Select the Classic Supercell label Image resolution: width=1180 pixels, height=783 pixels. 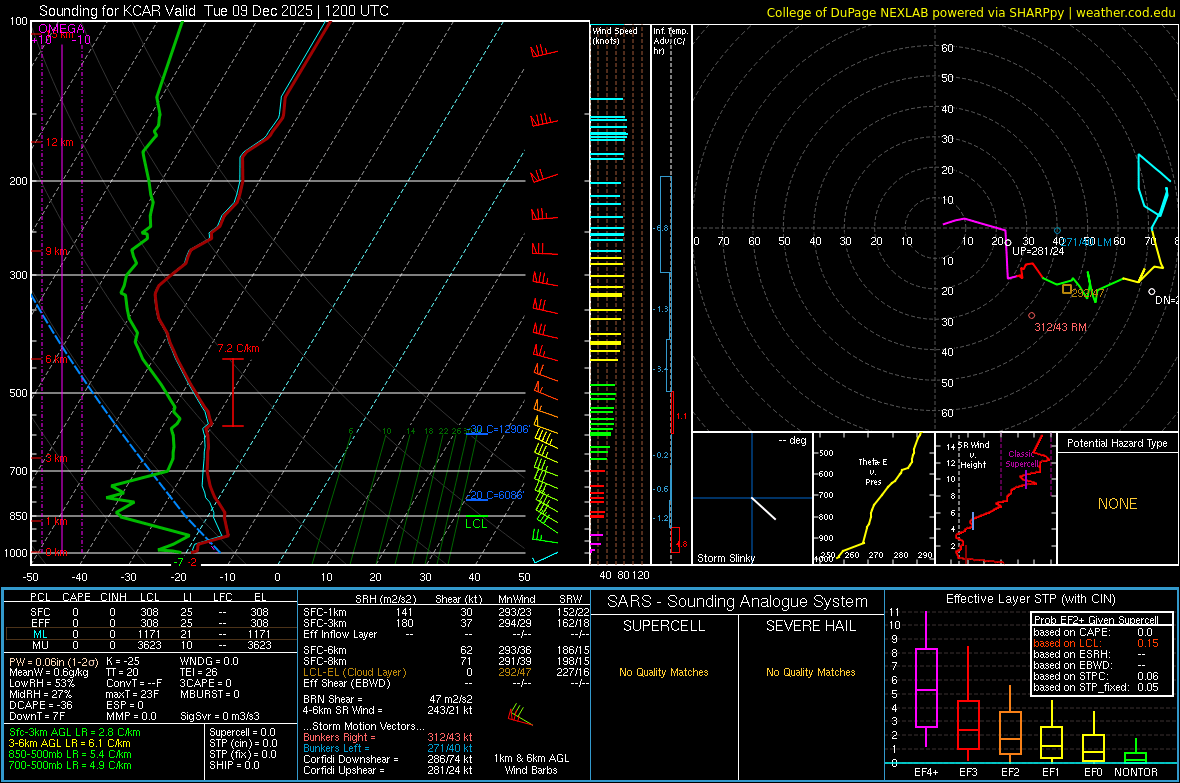click(x=1022, y=459)
